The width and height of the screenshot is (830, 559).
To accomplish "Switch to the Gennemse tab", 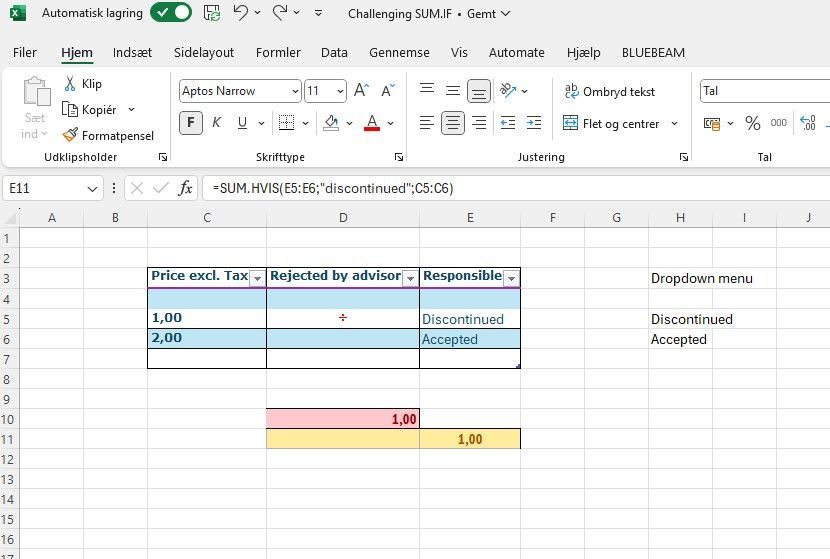I will point(399,52).
